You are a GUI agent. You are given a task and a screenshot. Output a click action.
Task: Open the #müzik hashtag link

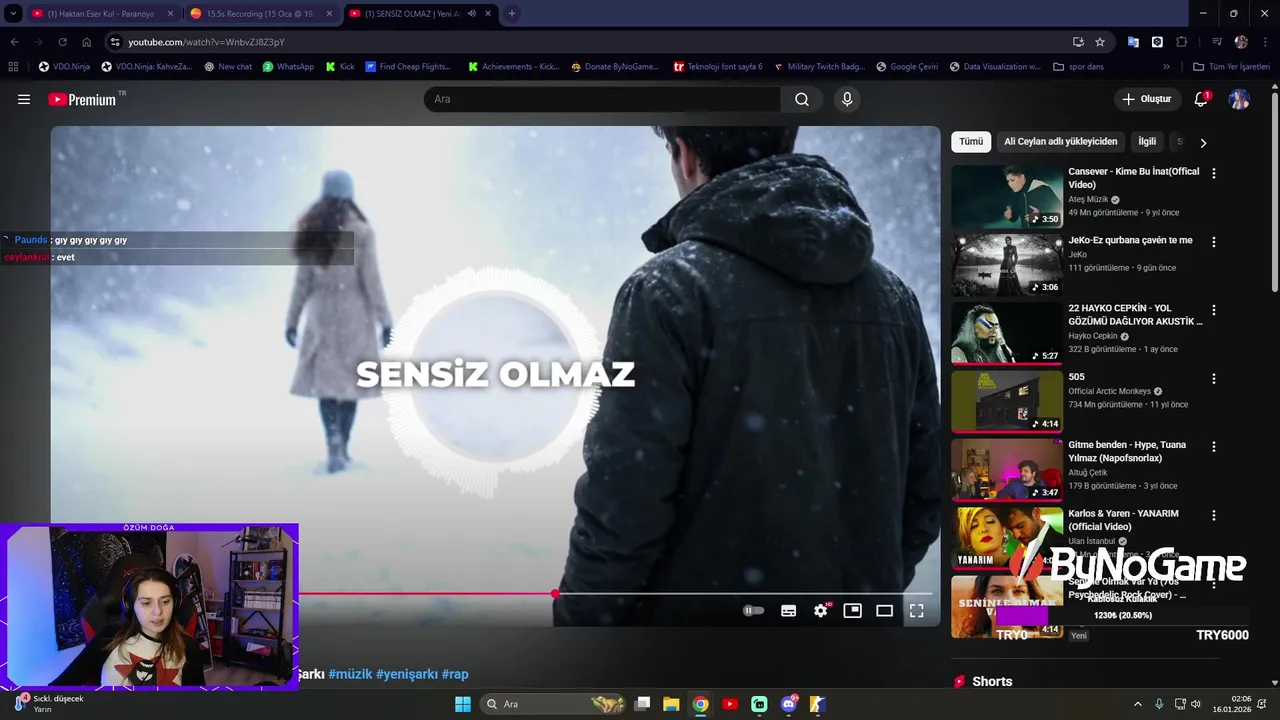(350, 674)
